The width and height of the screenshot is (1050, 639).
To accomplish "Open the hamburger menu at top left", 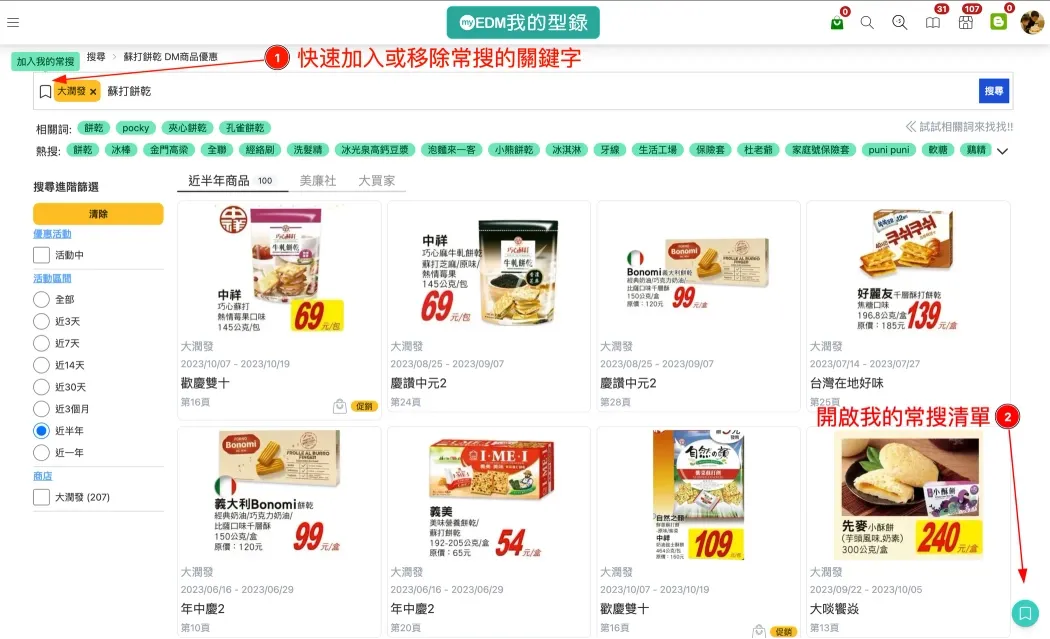I will pos(13,22).
